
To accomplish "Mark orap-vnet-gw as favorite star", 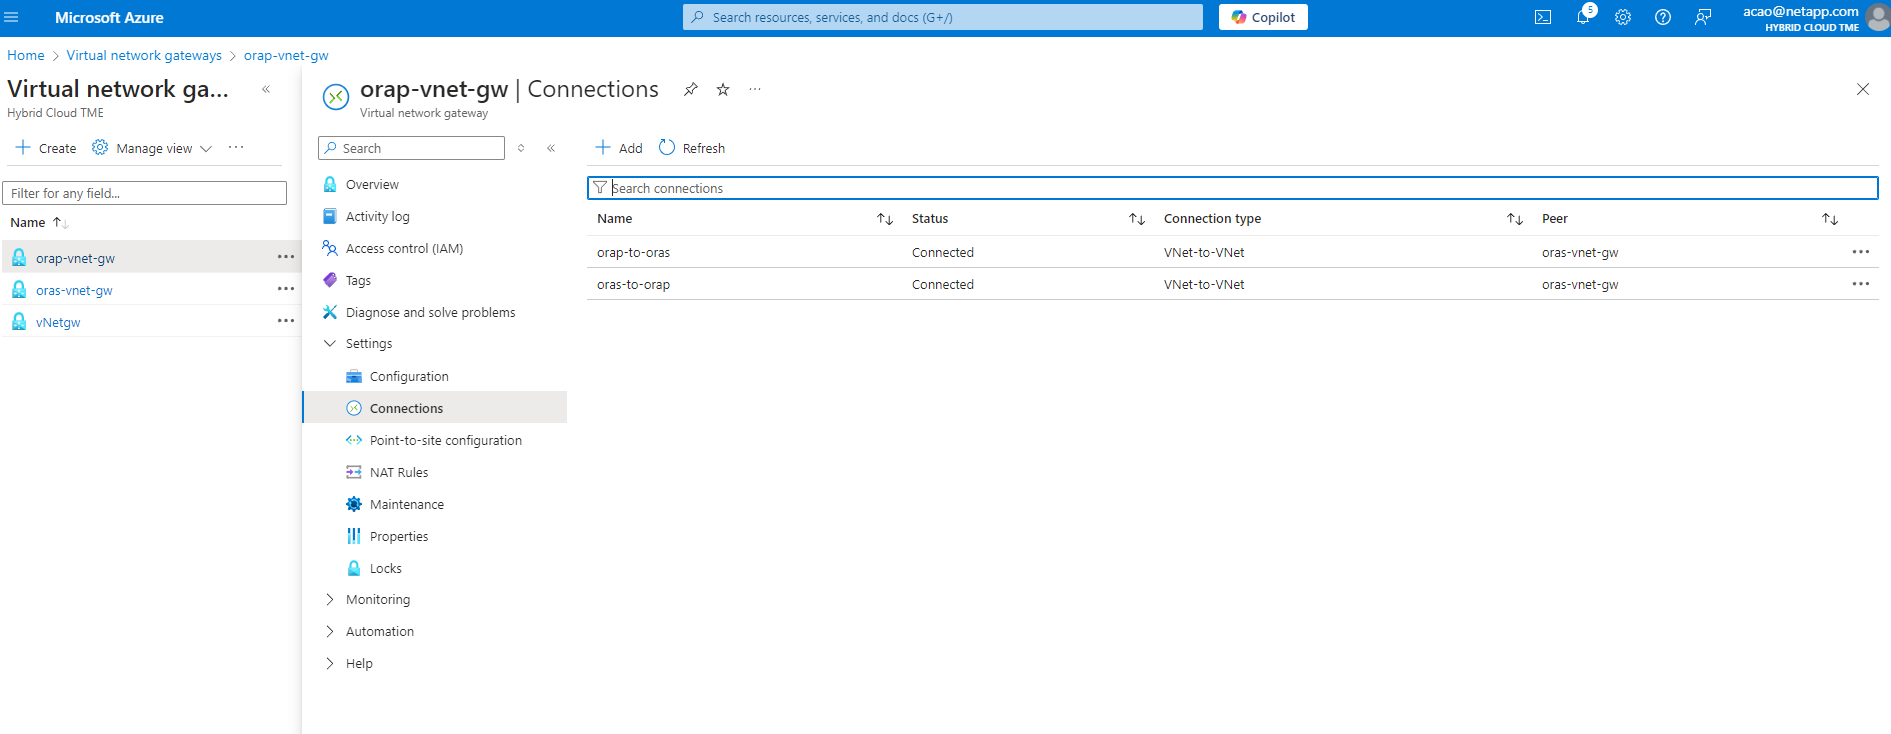I will click(x=723, y=89).
